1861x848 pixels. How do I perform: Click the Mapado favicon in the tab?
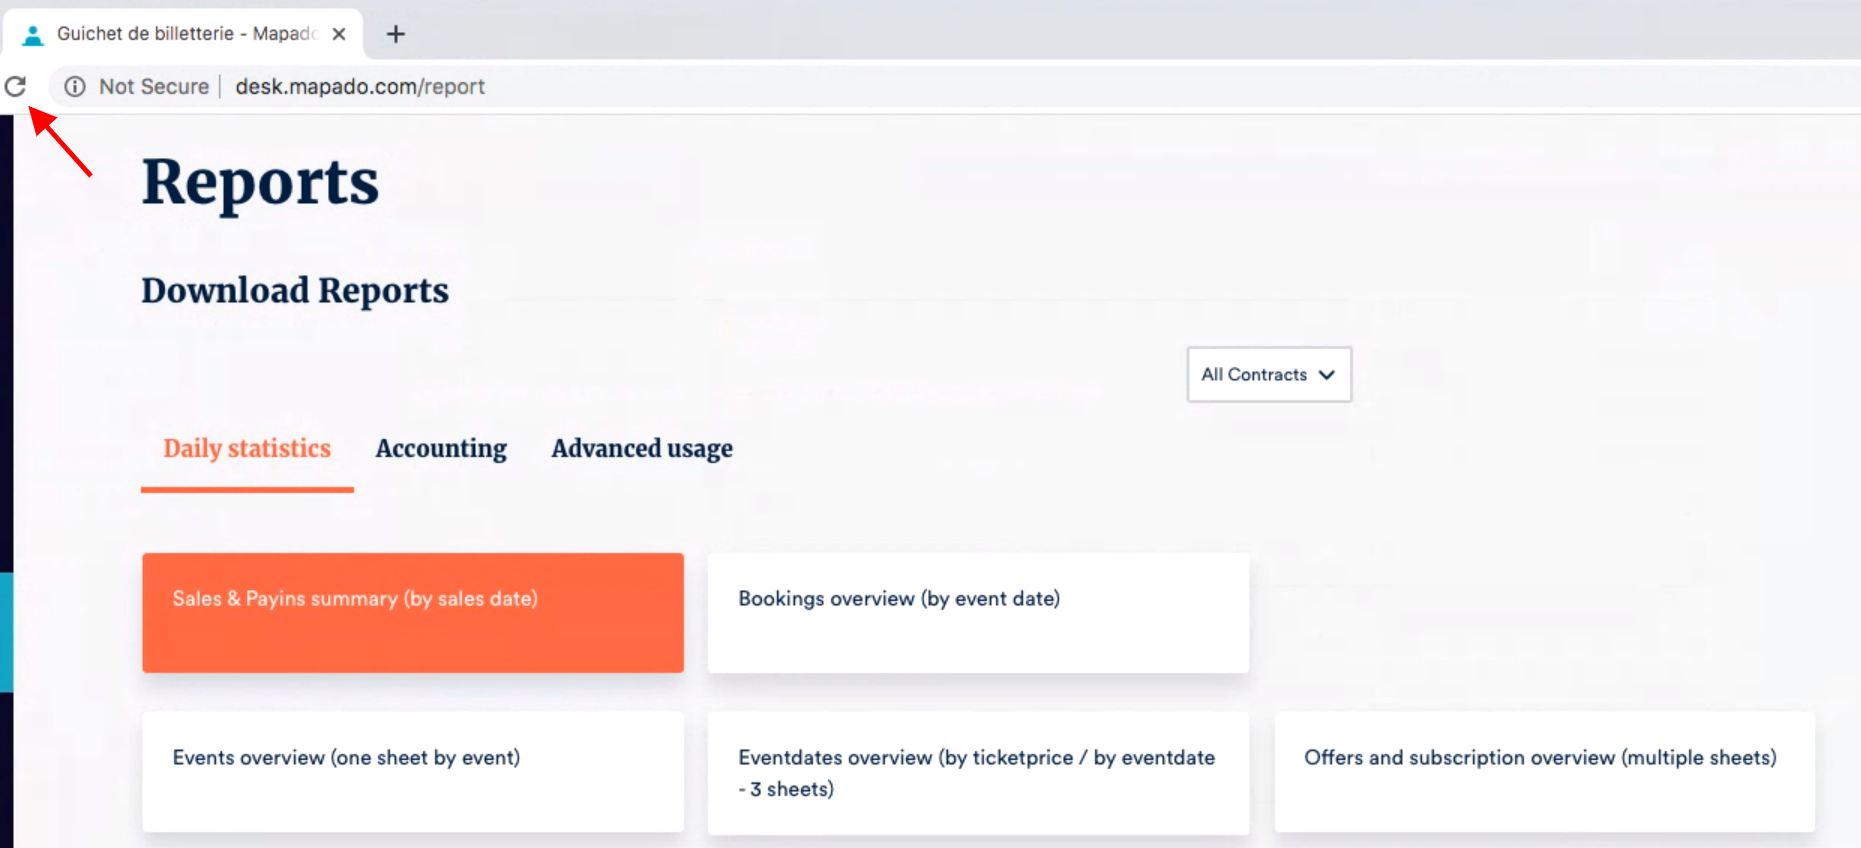33,35
